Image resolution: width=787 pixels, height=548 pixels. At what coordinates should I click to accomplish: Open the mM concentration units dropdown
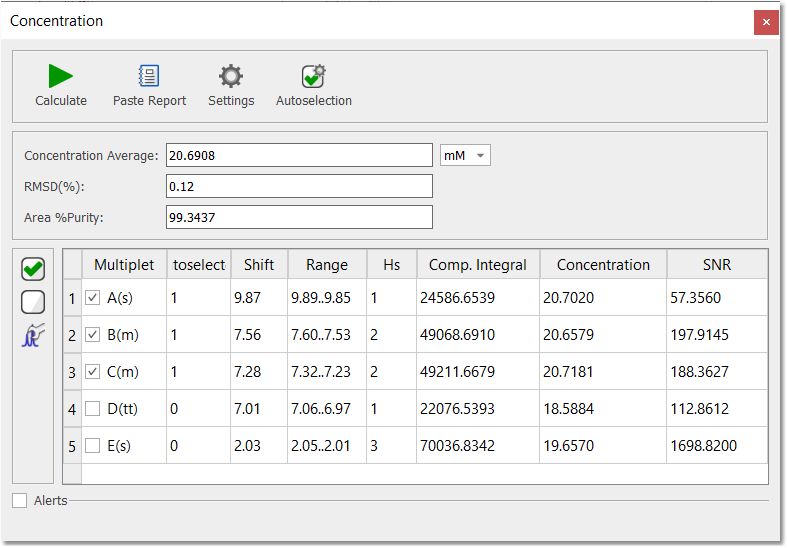[465, 156]
